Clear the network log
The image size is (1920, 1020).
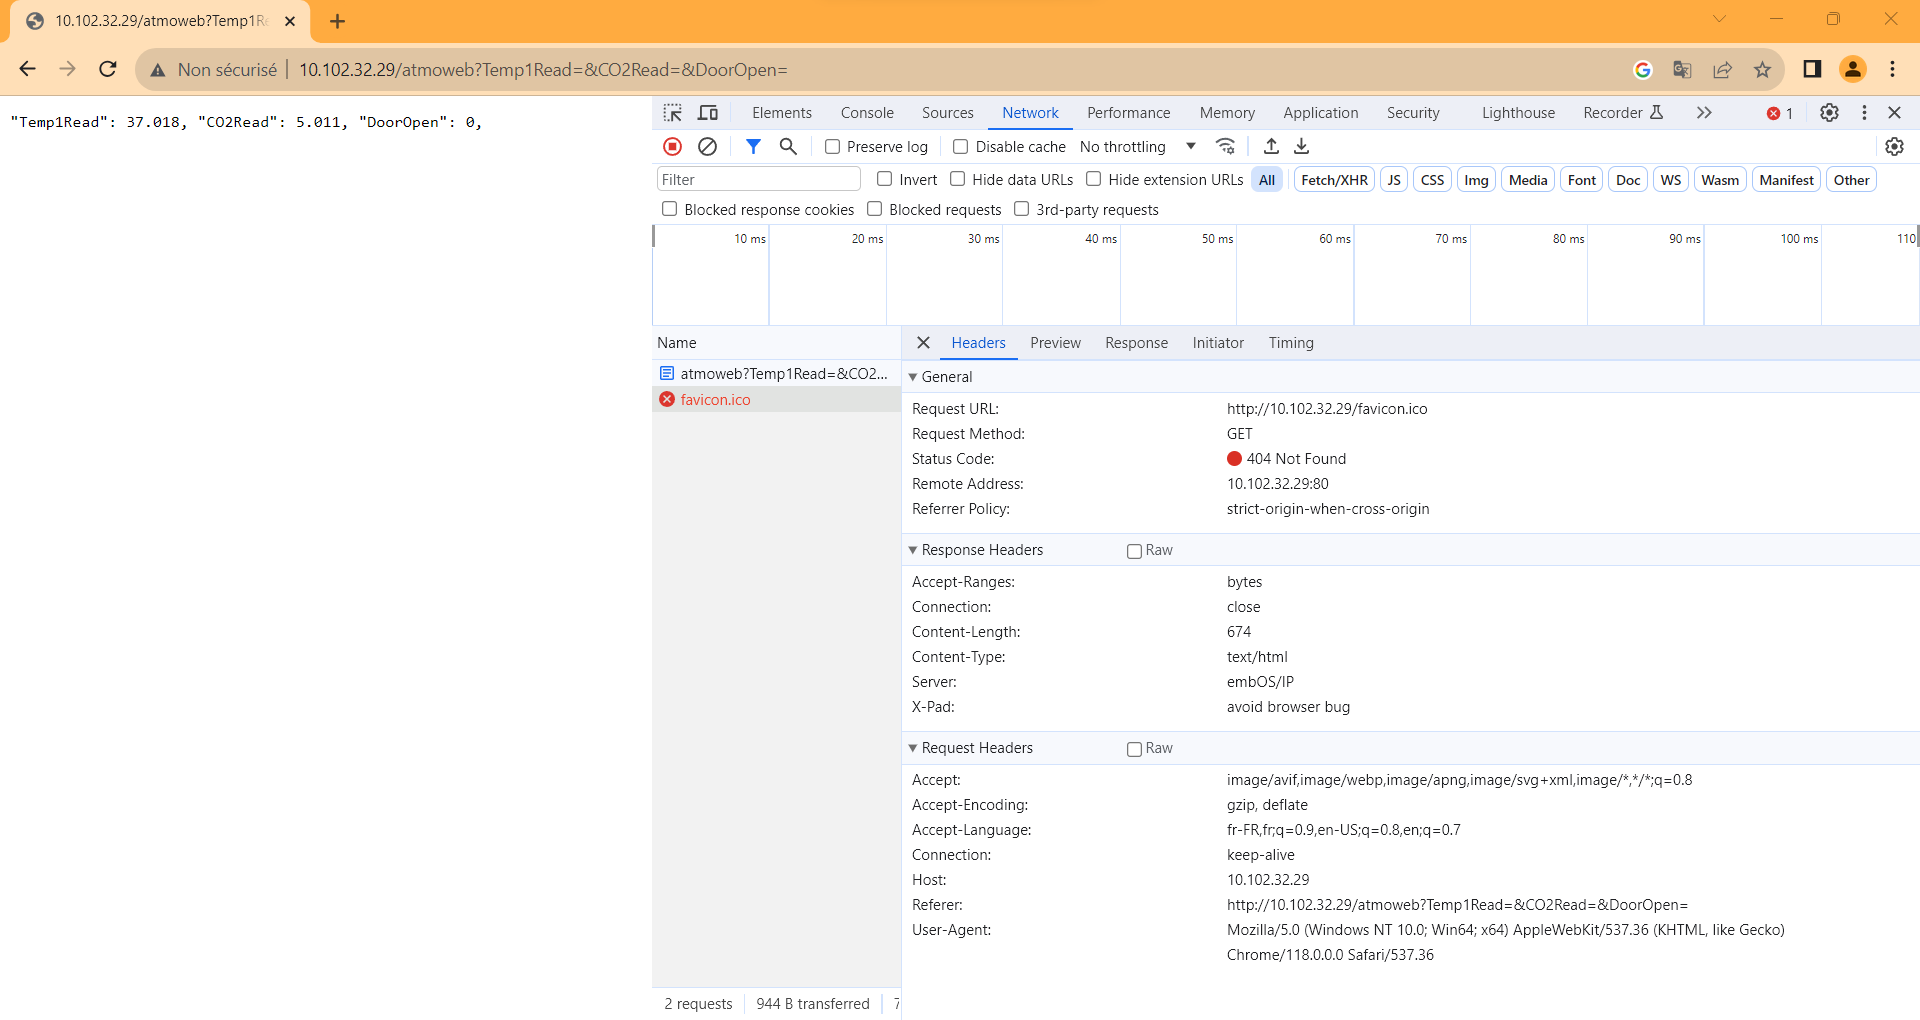(707, 147)
